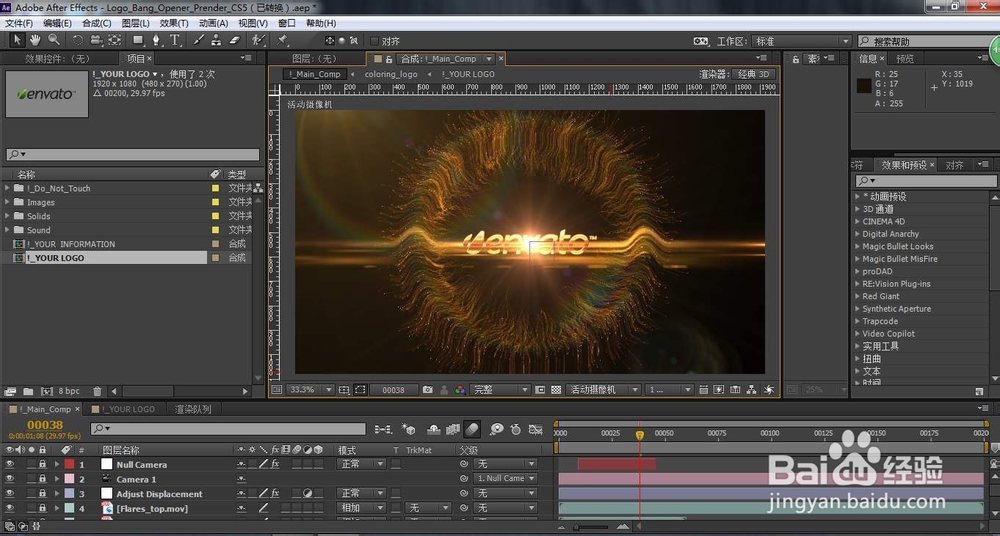The height and width of the screenshot is (536, 1000).
Task: Expand the Images folder in project
Action: point(8,202)
